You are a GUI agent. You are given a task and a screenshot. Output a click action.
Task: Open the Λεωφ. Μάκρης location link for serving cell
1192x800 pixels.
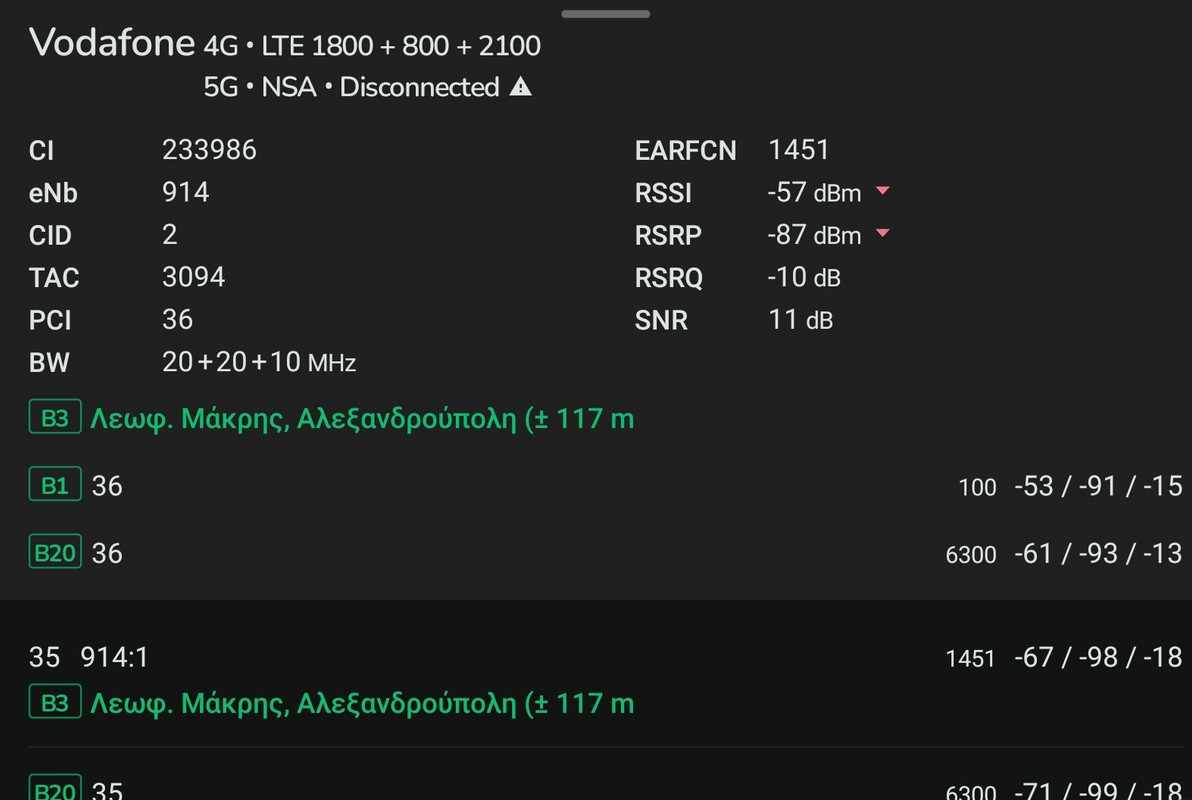pos(362,418)
